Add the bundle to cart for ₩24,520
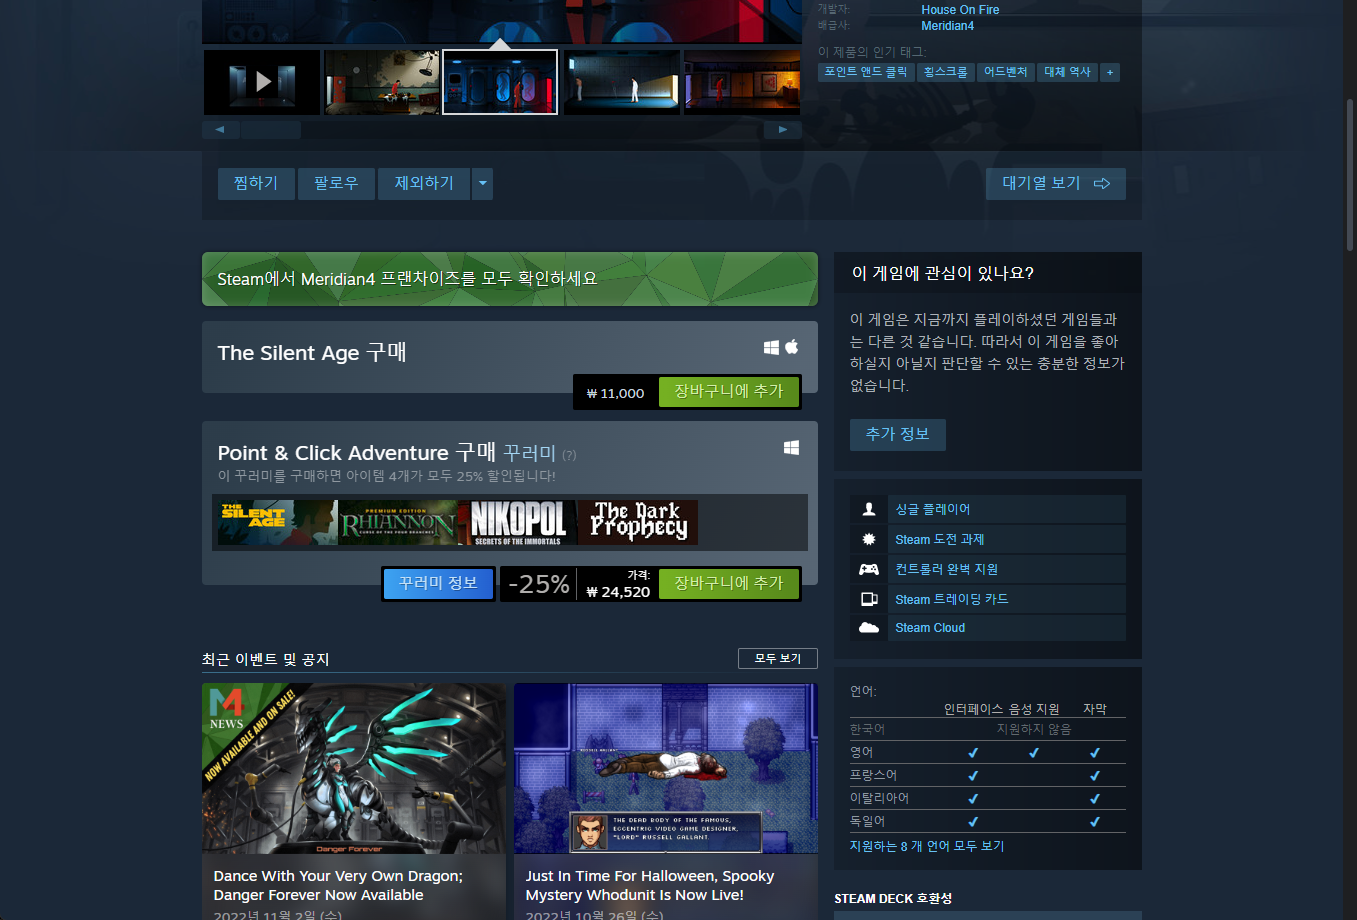The height and width of the screenshot is (920, 1357). pyautogui.click(x=729, y=583)
